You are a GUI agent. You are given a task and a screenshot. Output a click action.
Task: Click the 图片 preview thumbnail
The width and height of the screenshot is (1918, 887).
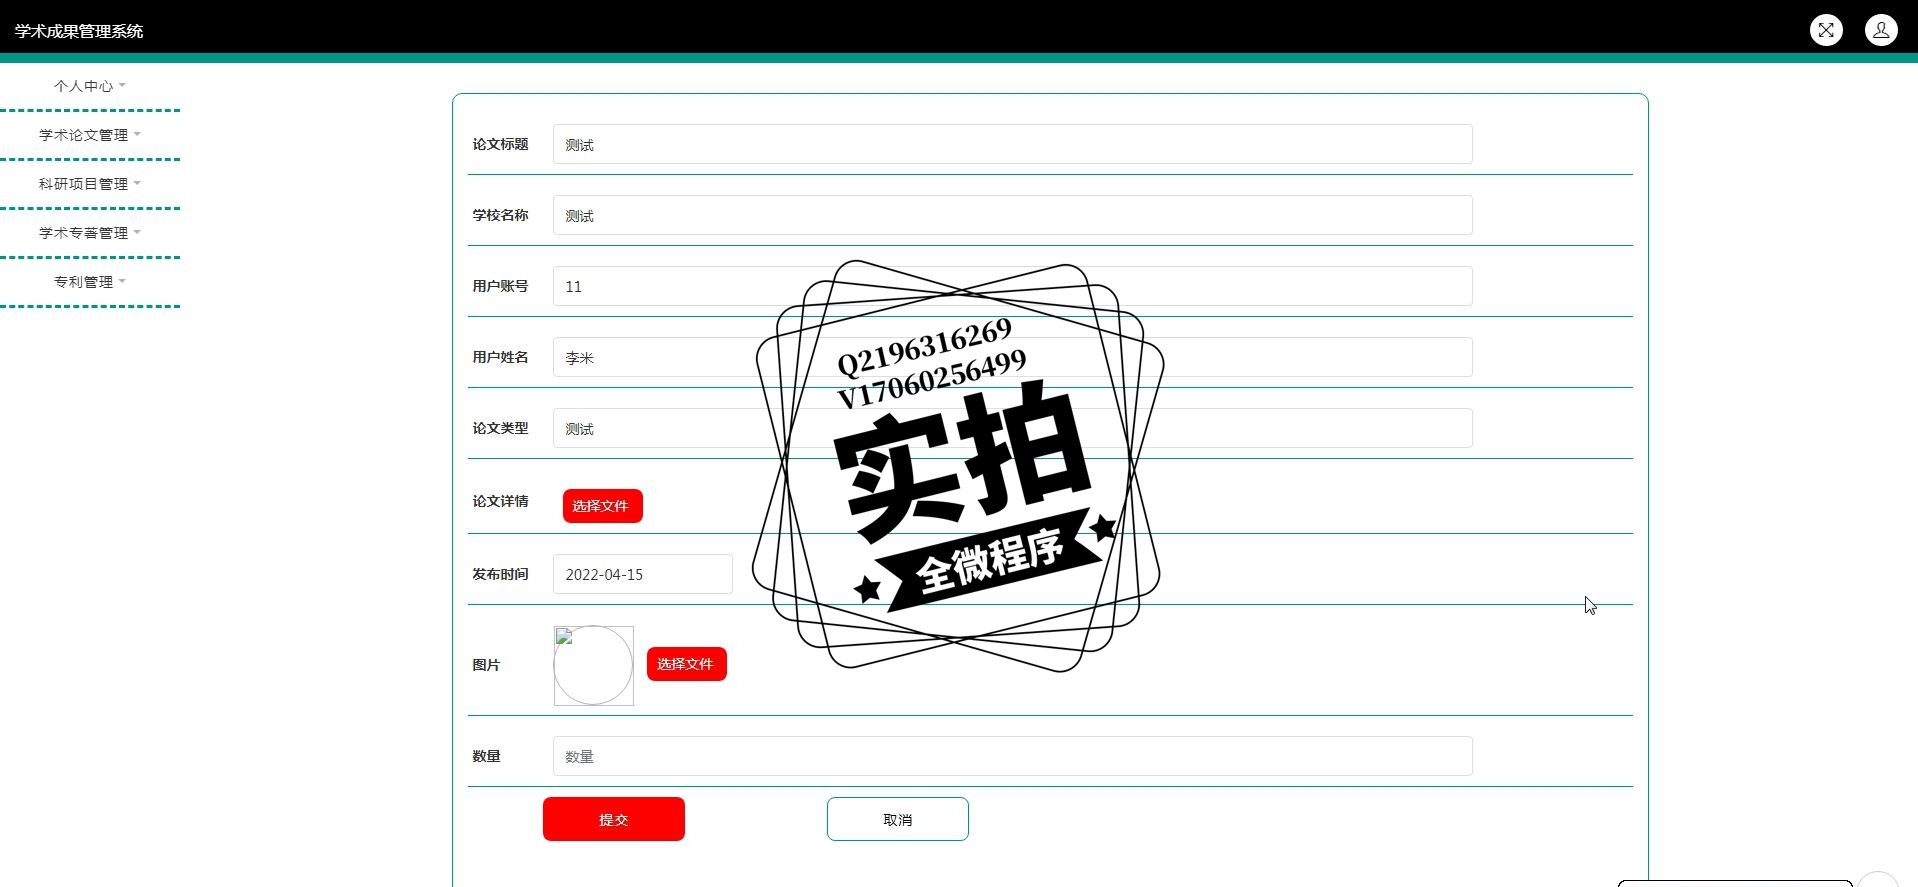pos(594,666)
